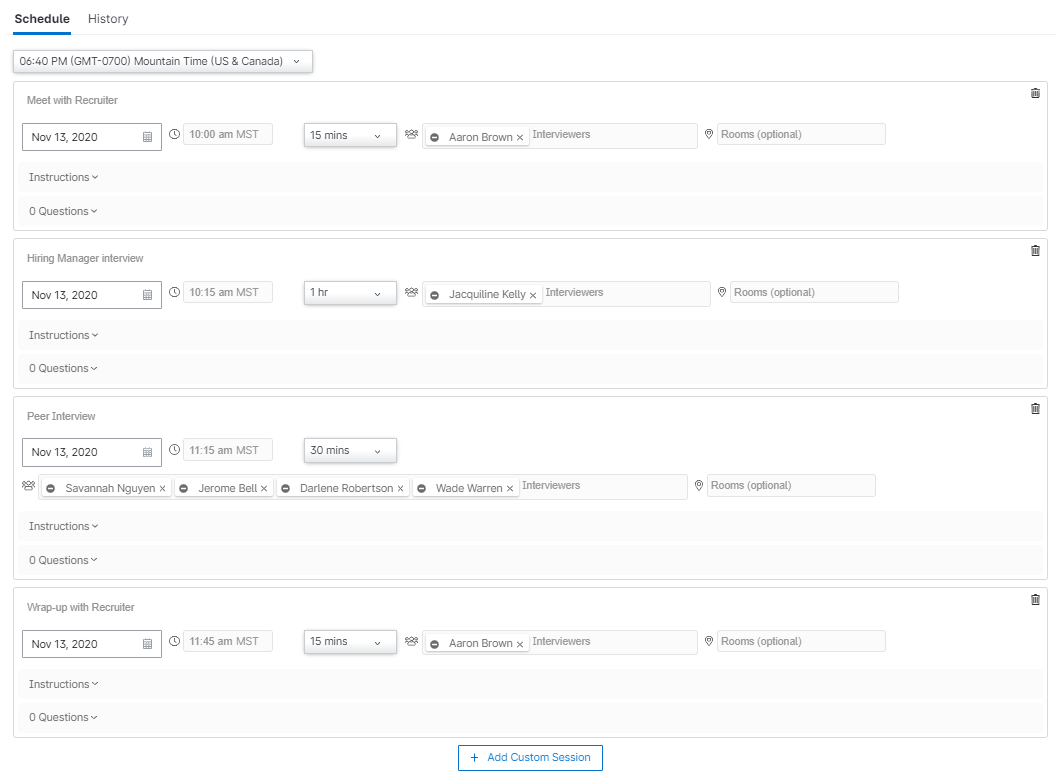Screen dimensions: 1063x782
Task: Click the minus icon on Wade Warren's chip
Action: (421, 489)
